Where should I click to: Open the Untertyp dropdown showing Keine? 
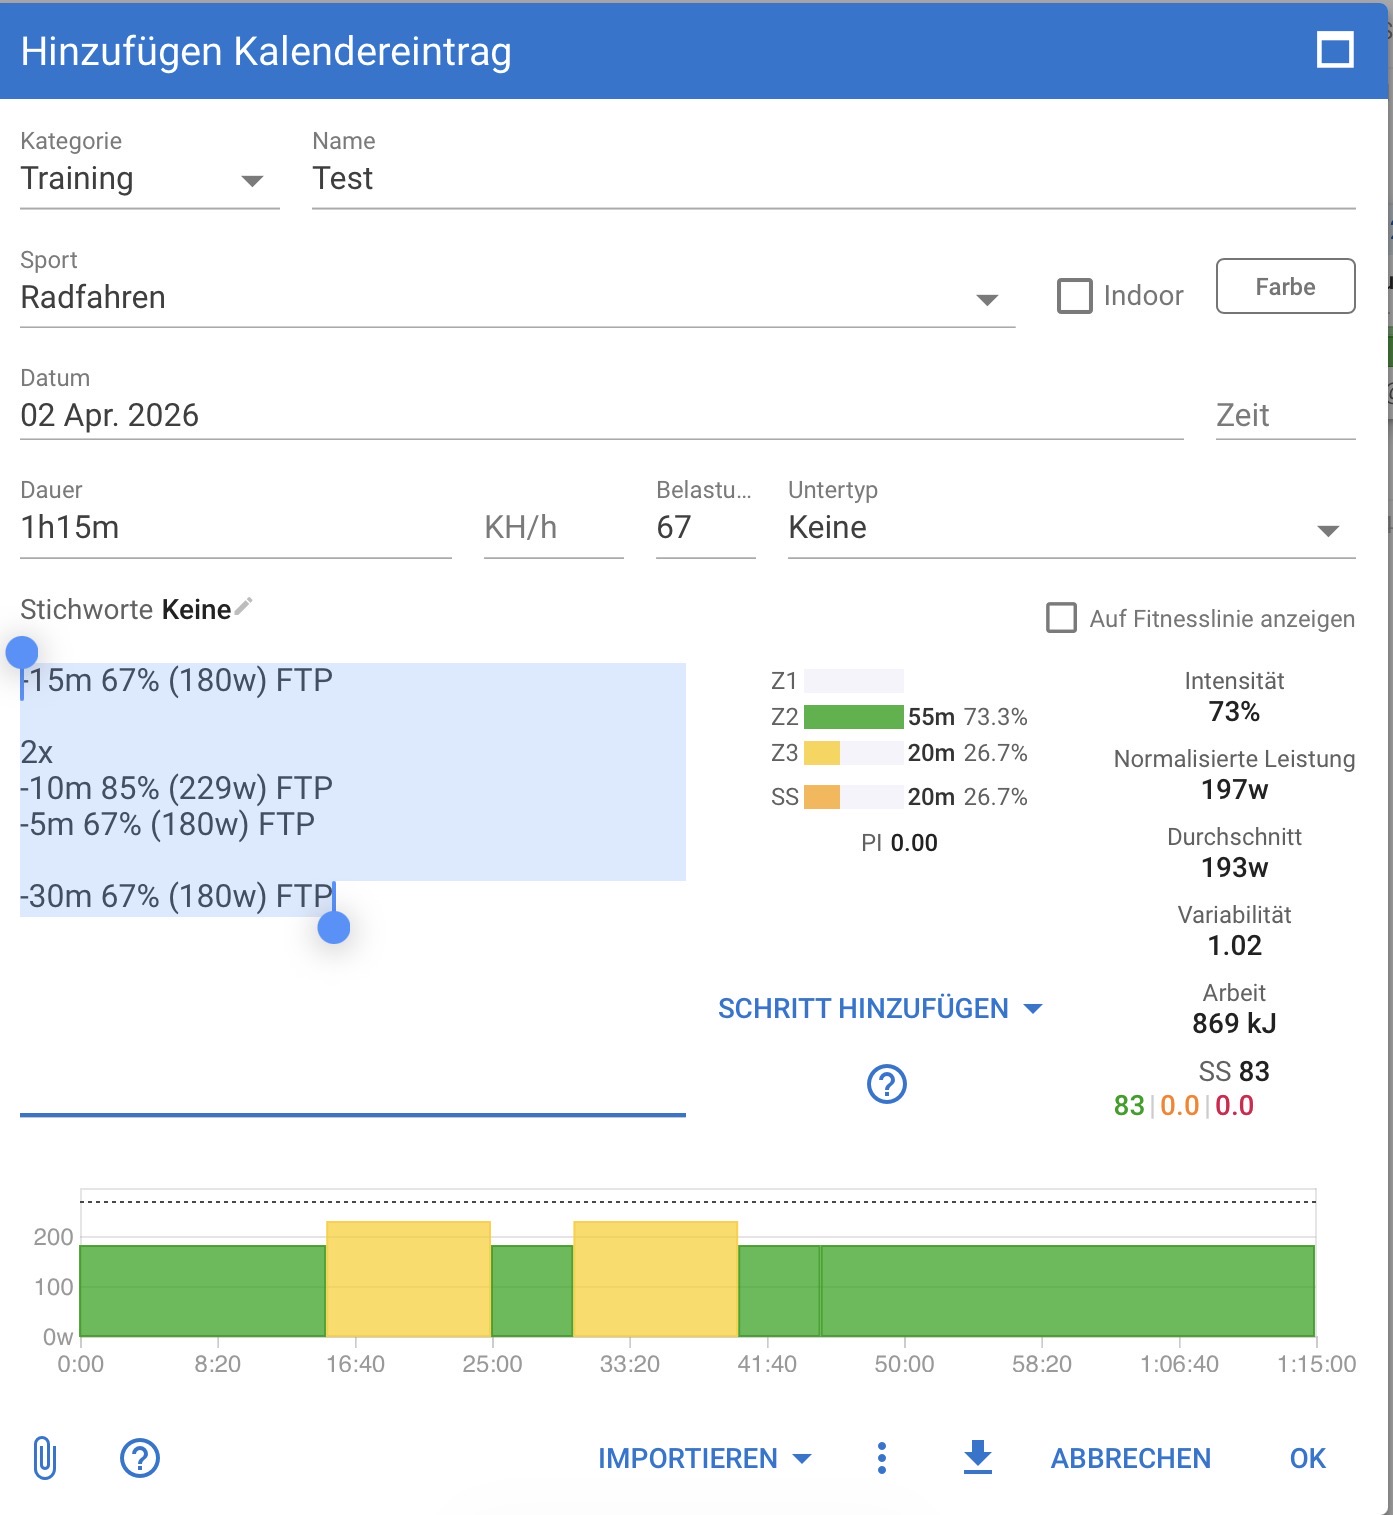(1070, 528)
